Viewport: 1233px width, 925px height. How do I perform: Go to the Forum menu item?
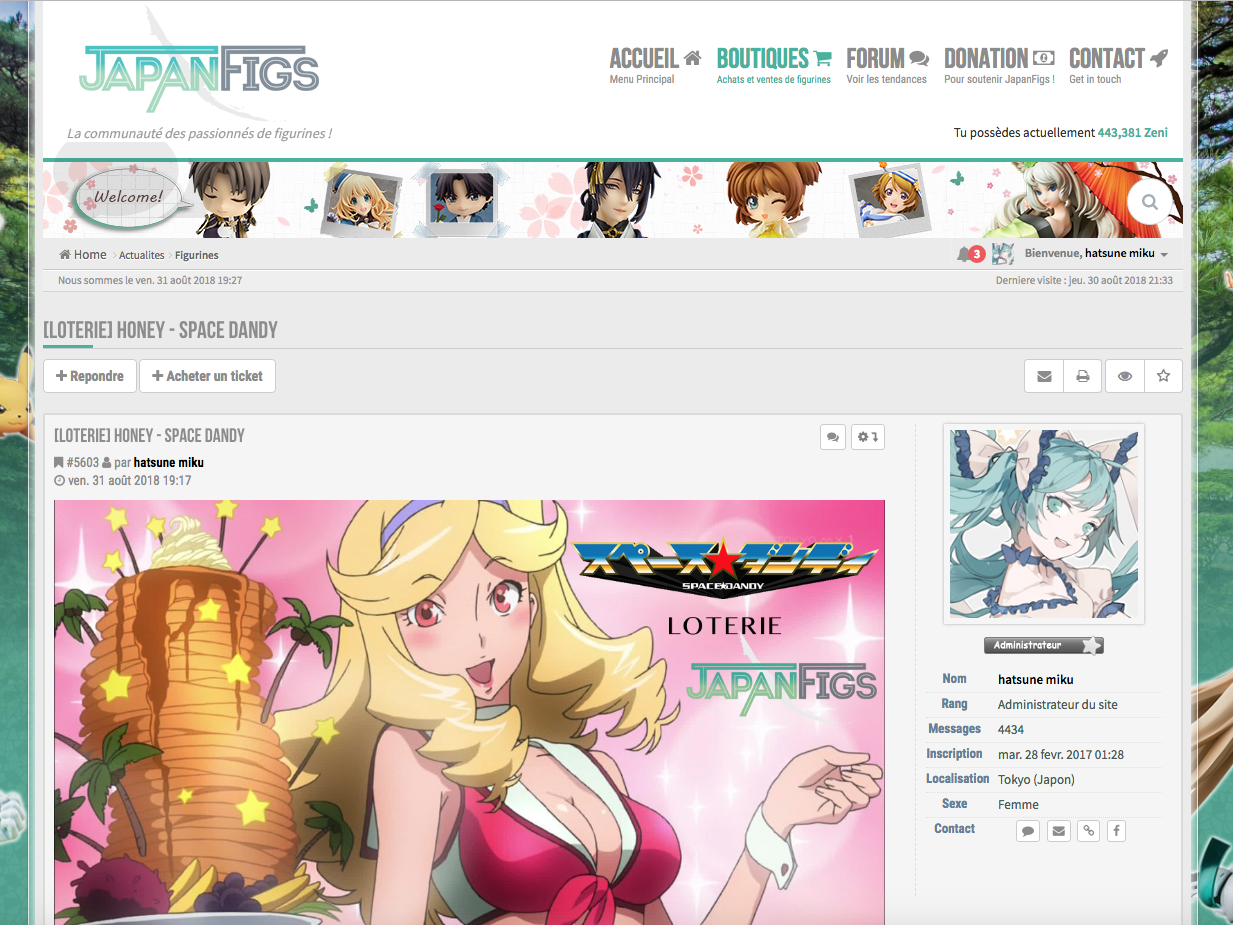[887, 65]
